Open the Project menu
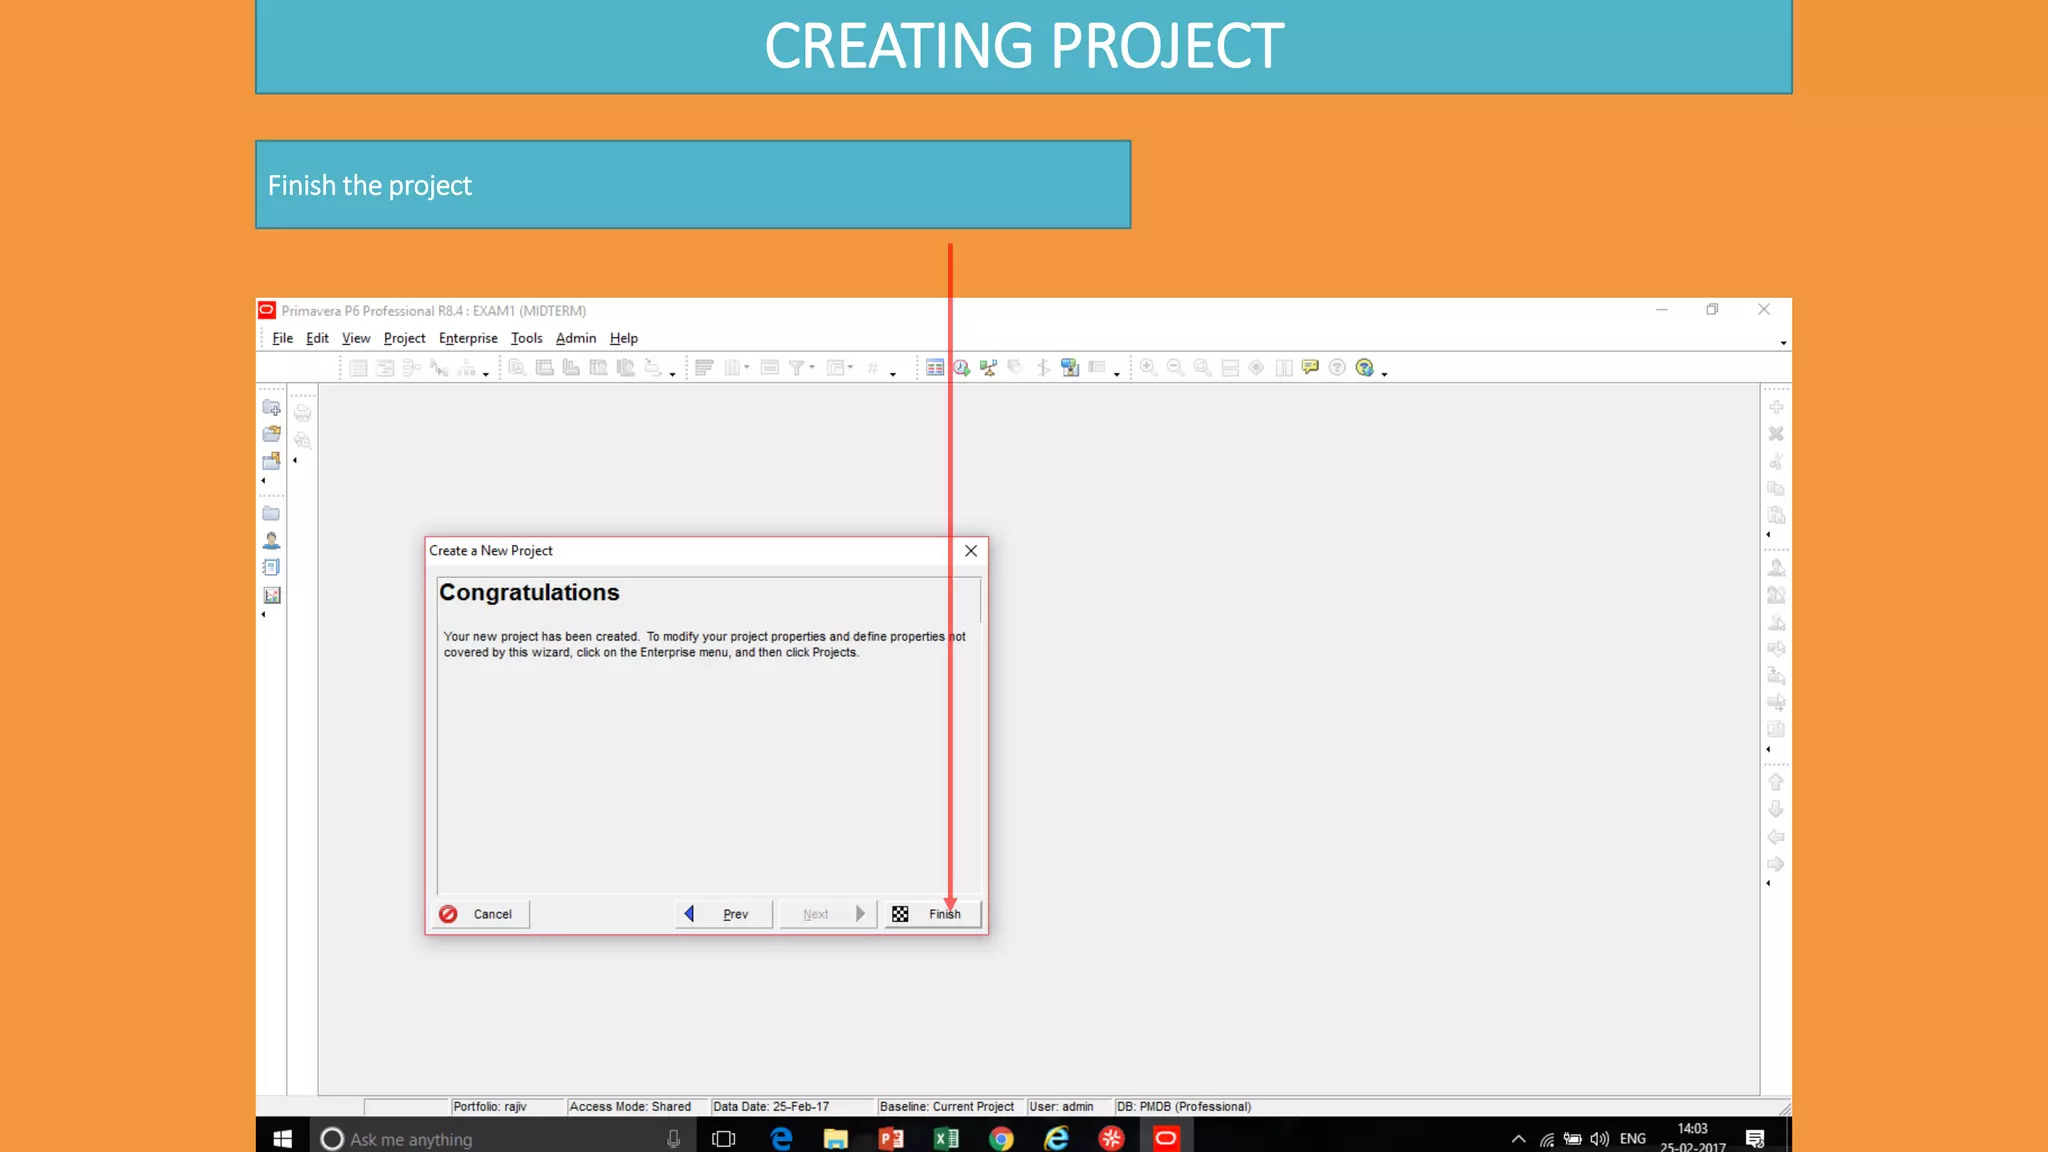The height and width of the screenshot is (1152, 2048). (404, 338)
